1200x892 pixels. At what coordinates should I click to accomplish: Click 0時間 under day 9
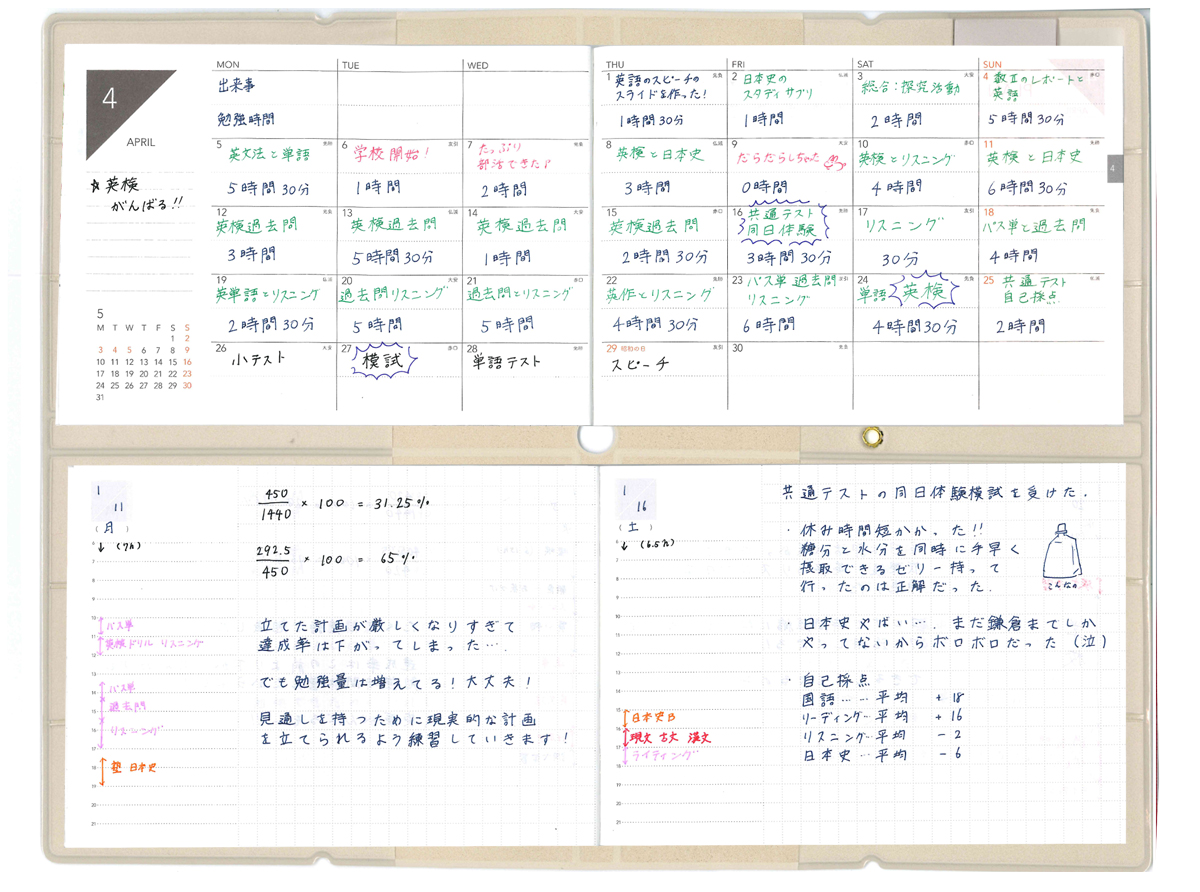(764, 187)
